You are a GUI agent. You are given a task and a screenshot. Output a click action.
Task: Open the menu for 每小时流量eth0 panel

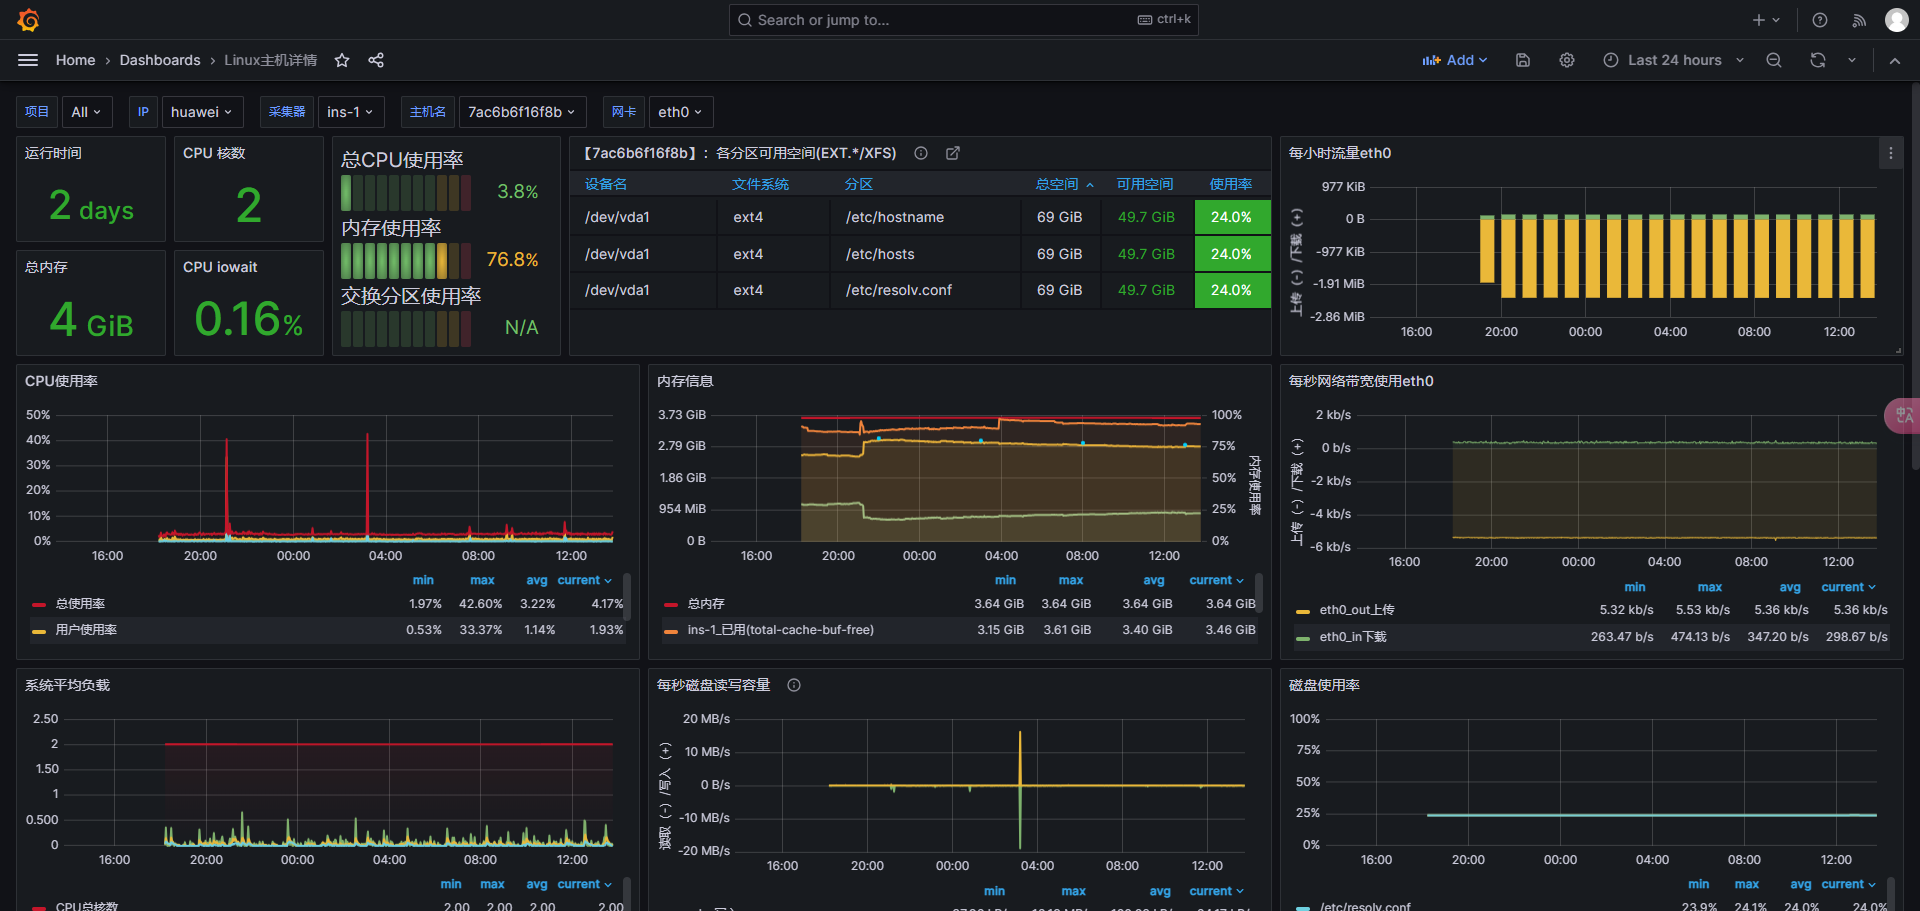[x=1890, y=153]
